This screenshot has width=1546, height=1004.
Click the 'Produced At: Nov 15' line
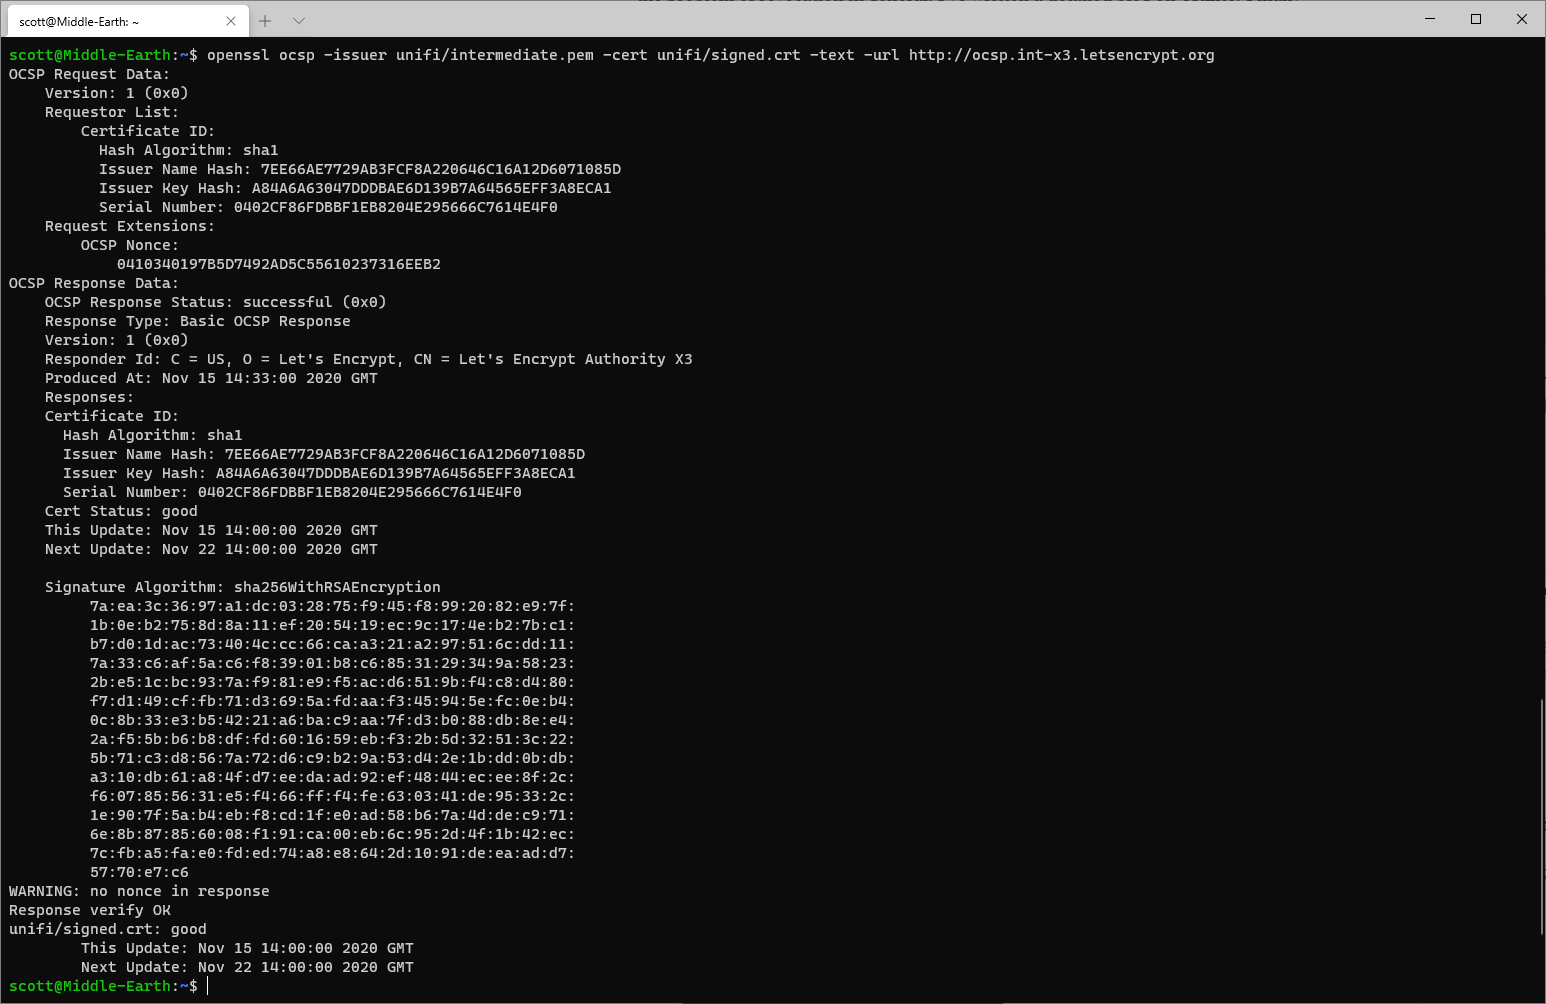211,378
